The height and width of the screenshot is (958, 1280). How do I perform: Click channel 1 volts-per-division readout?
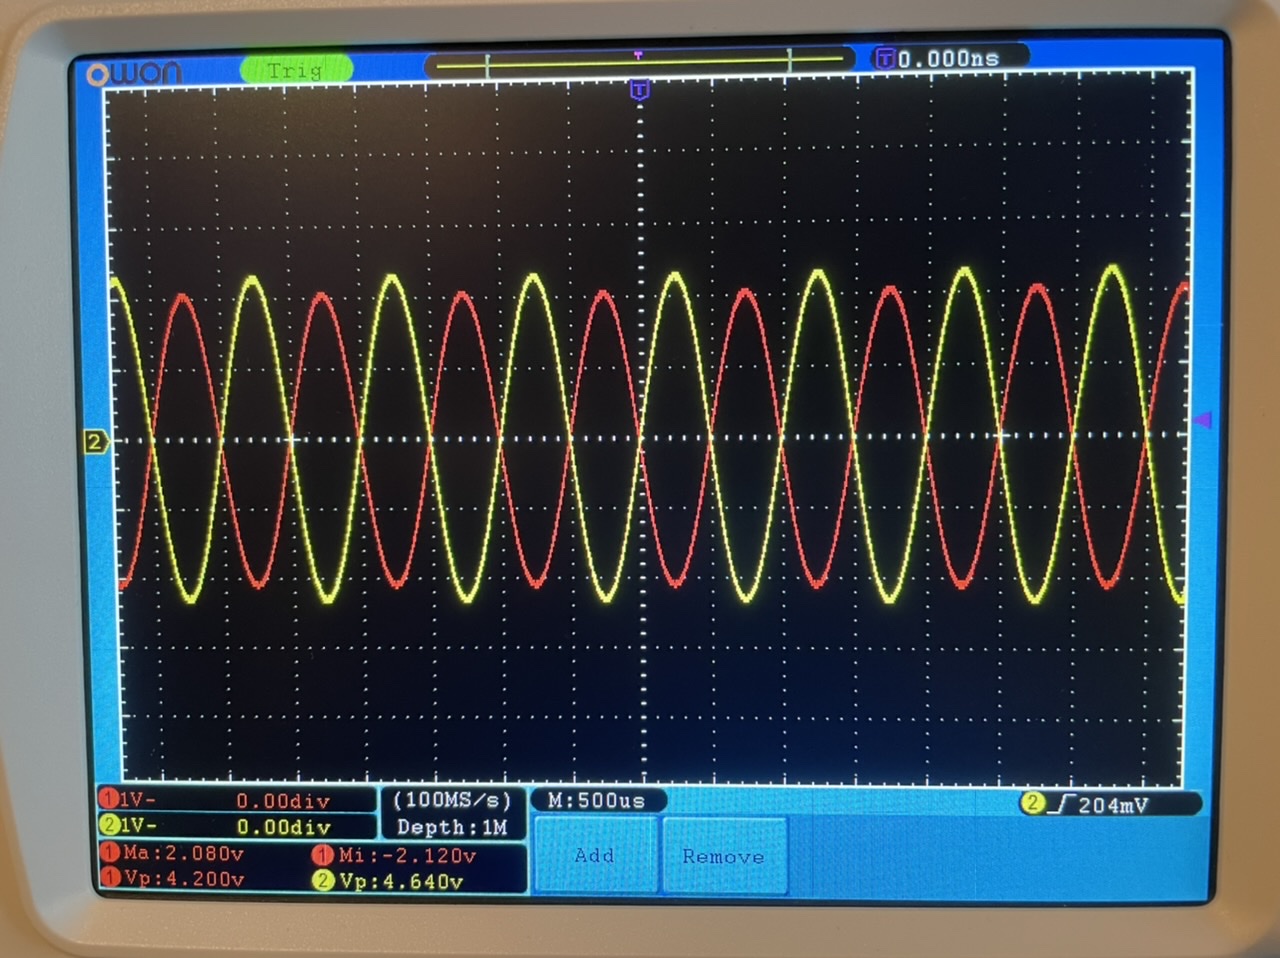[x=138, y=800]
